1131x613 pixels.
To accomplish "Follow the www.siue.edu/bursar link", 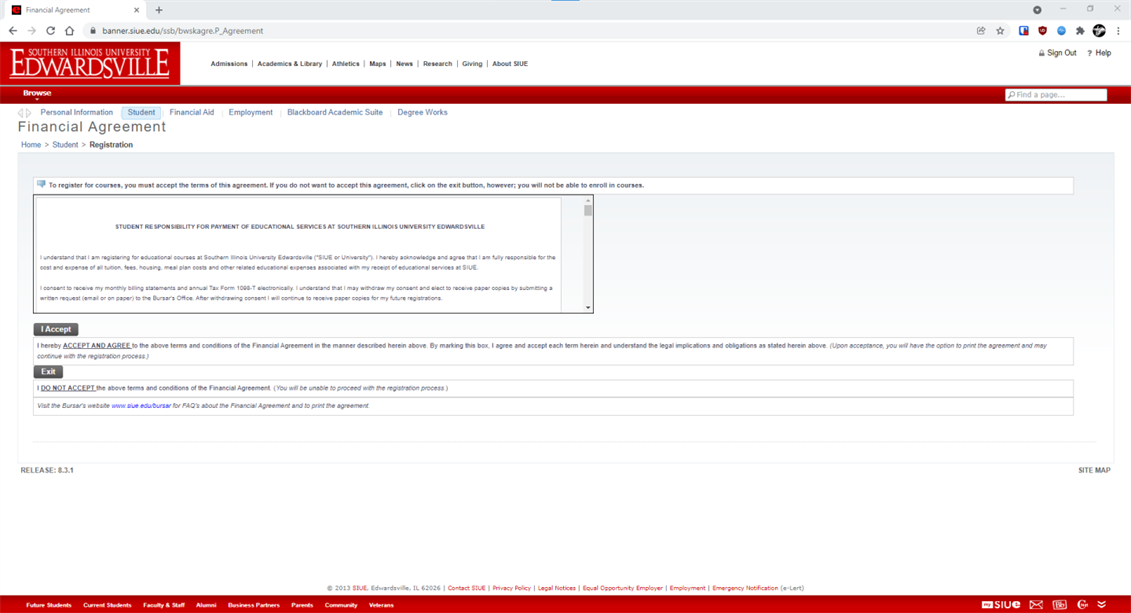I will point(141,406).
